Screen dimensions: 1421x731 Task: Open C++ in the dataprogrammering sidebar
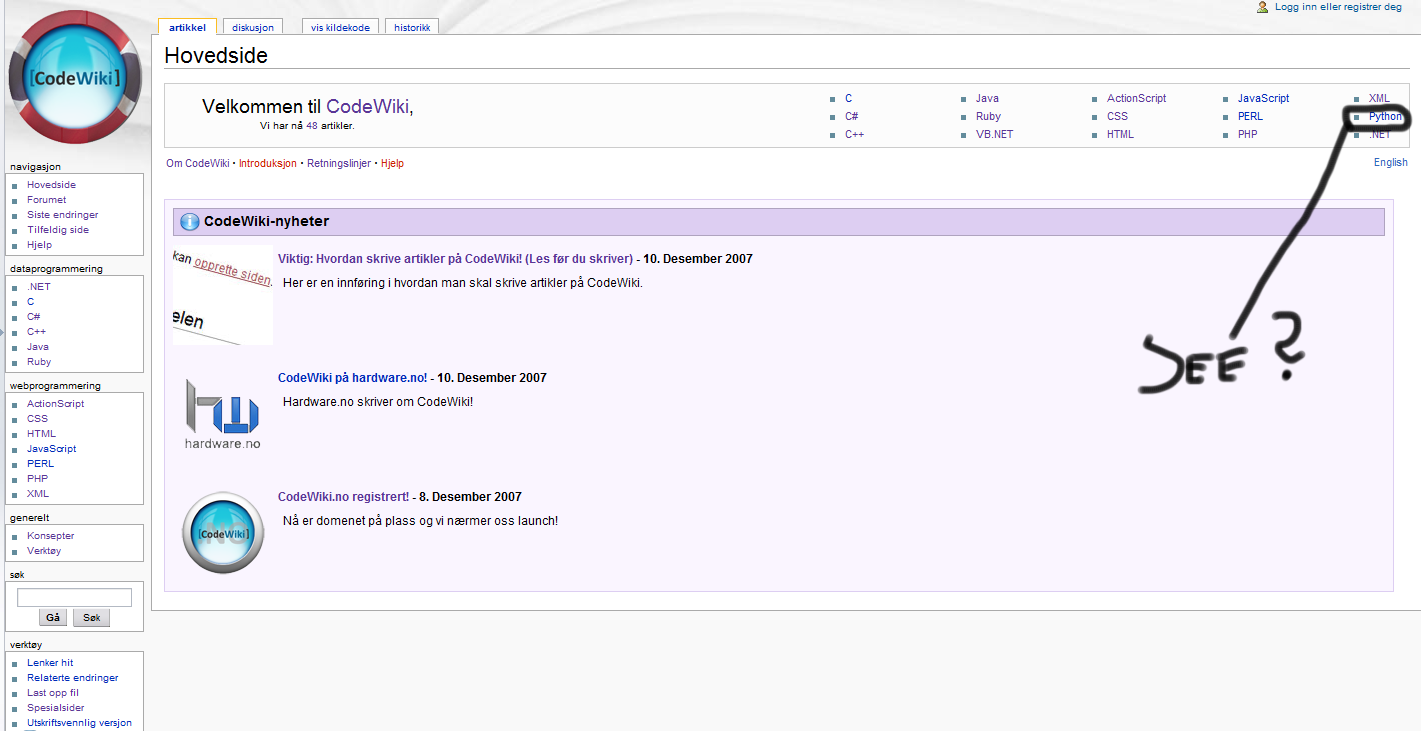[36, 332]
